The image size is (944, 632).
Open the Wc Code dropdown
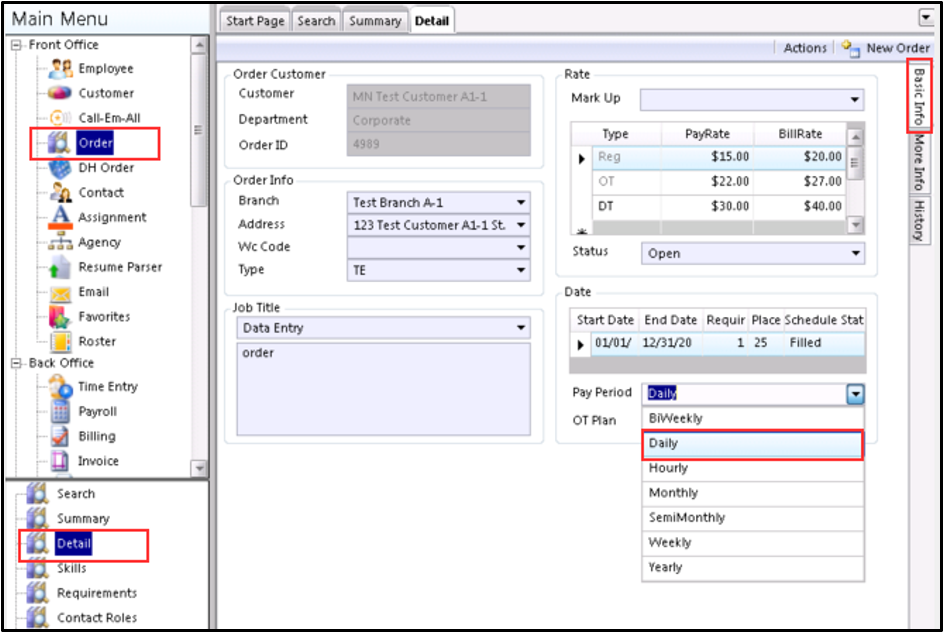521,247
